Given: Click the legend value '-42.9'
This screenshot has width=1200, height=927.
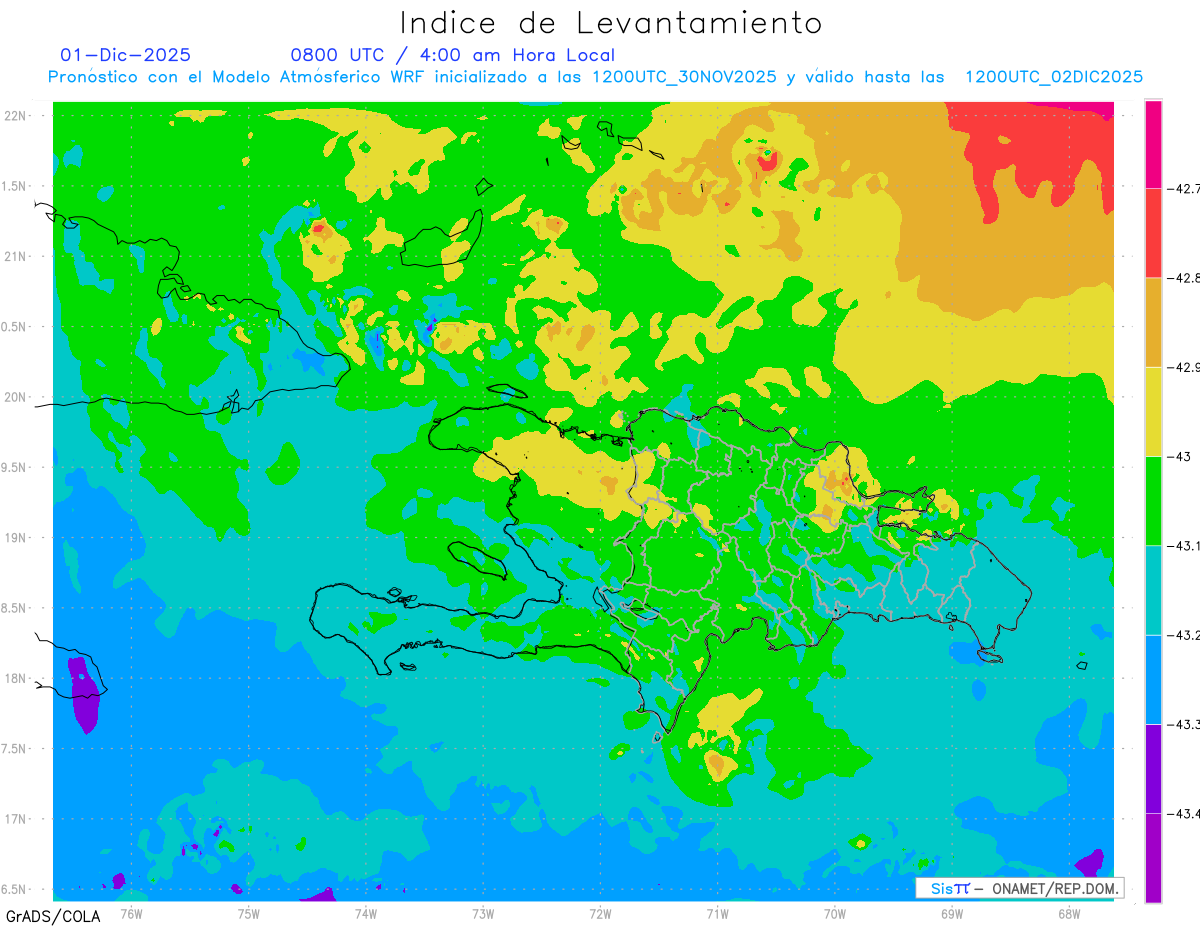Looking at the screenshot, I should (1184, 367).
